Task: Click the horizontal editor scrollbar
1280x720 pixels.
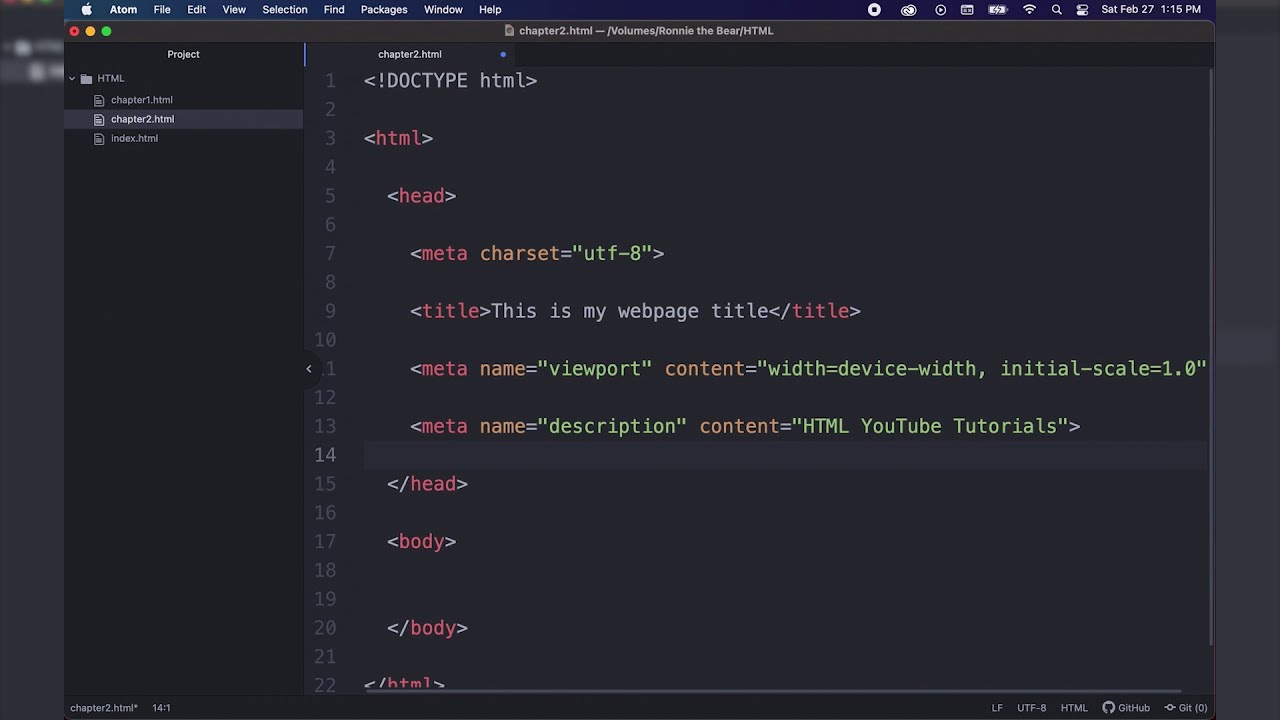Action: click(773, 691)
